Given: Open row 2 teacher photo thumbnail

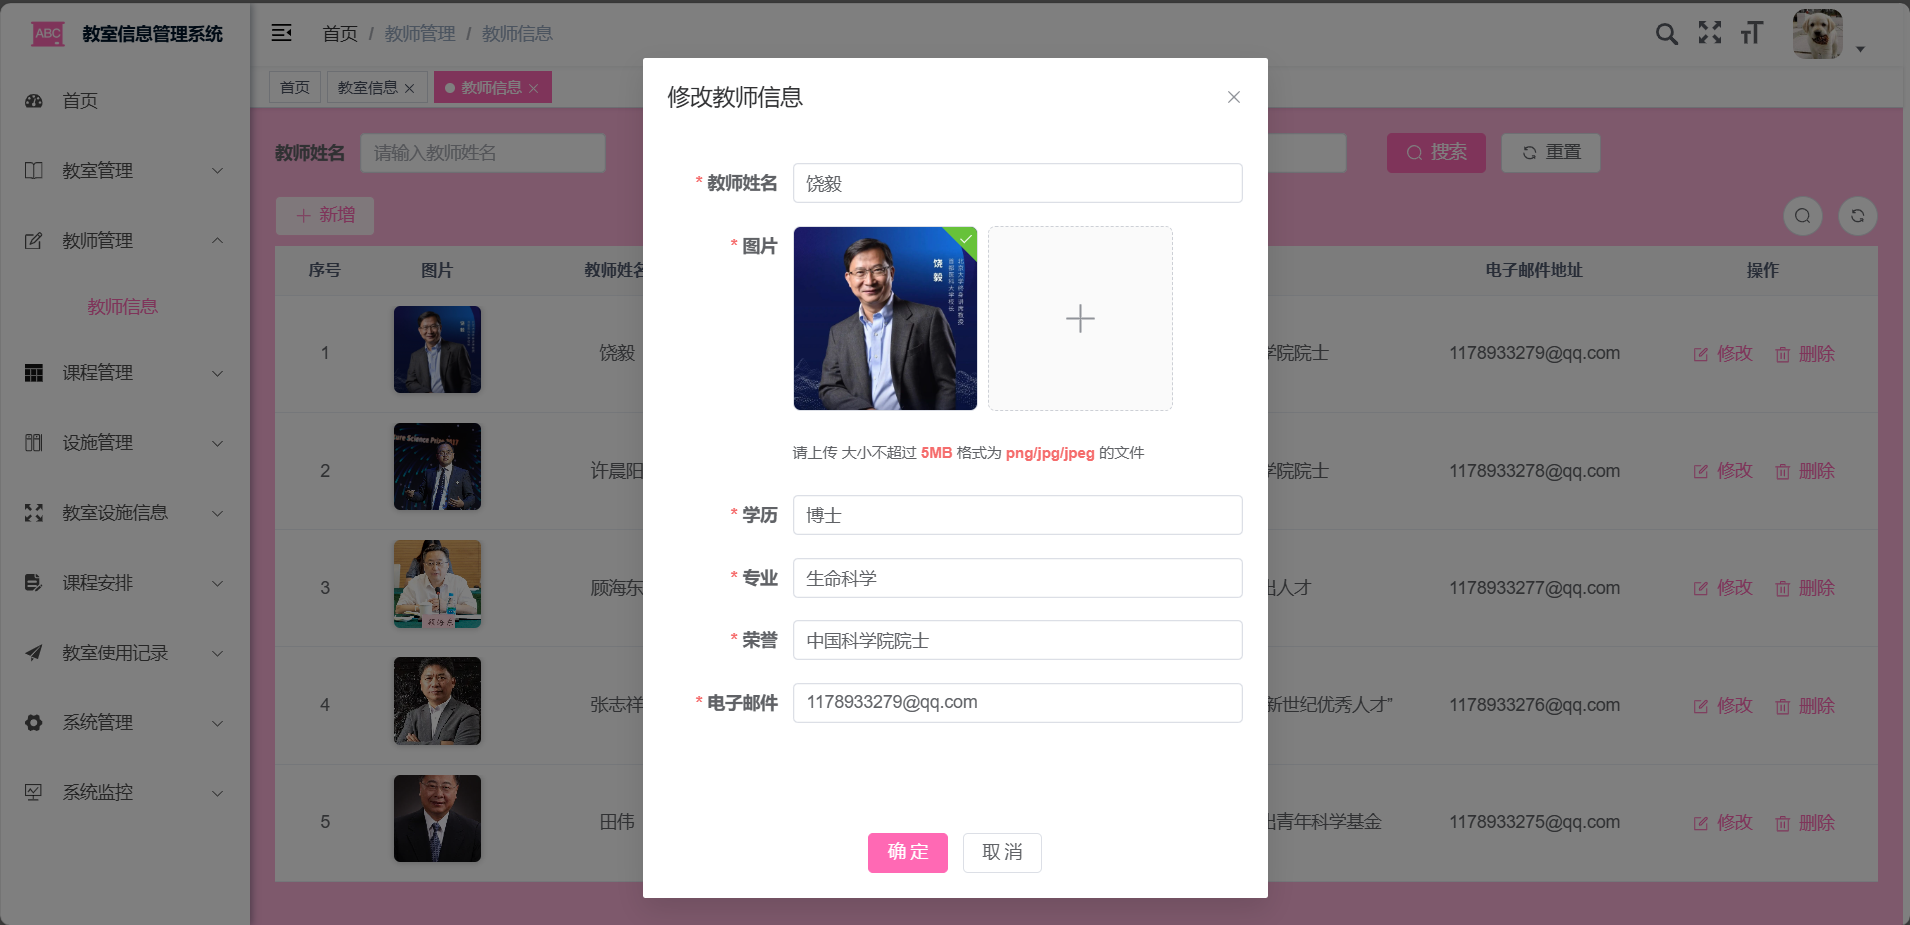Looking at the screenshot, I should pos(437,467).
